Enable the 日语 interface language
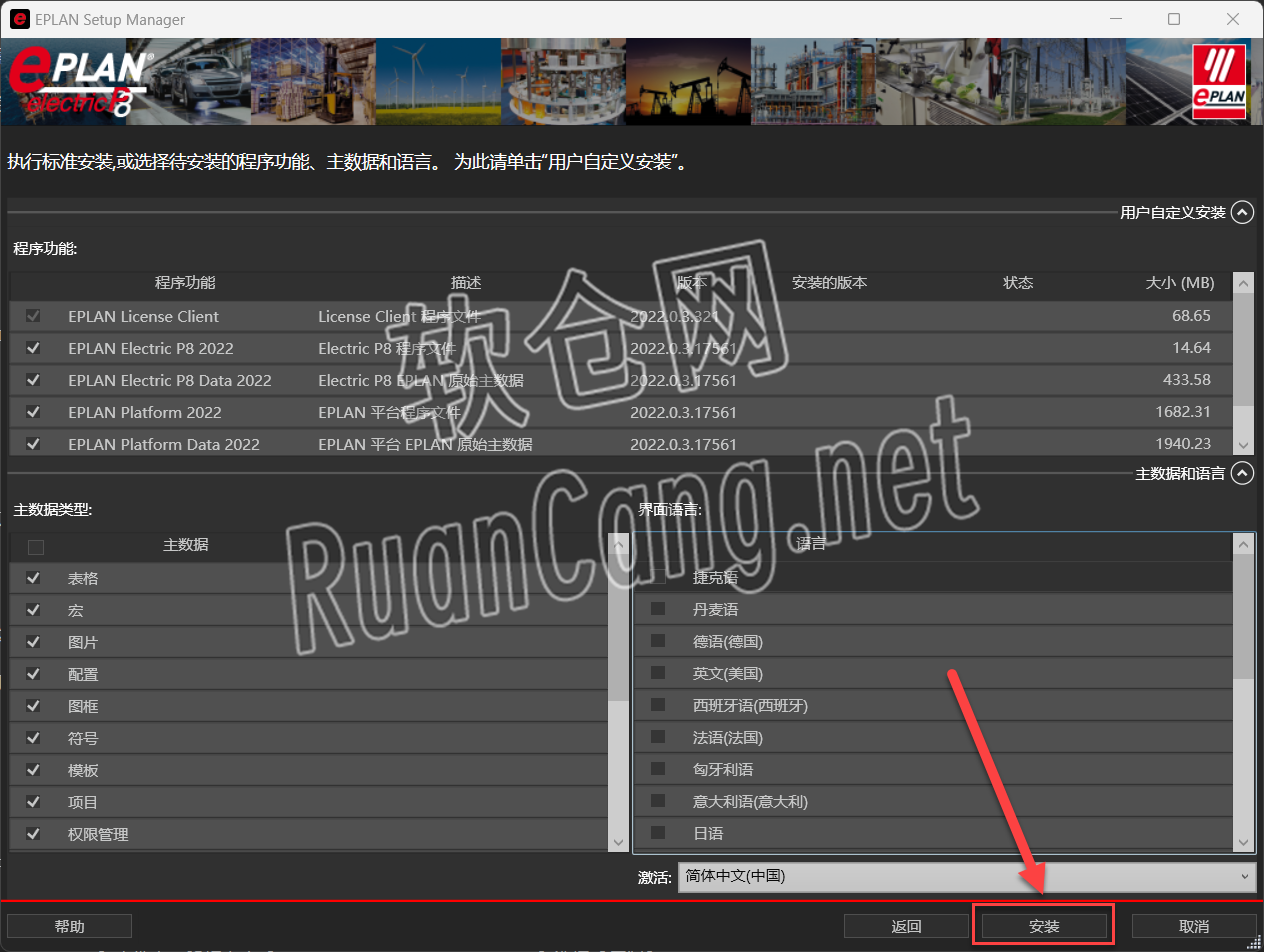Image resolution: width=1264 pixels, height=952 pixels. point(657,833)
